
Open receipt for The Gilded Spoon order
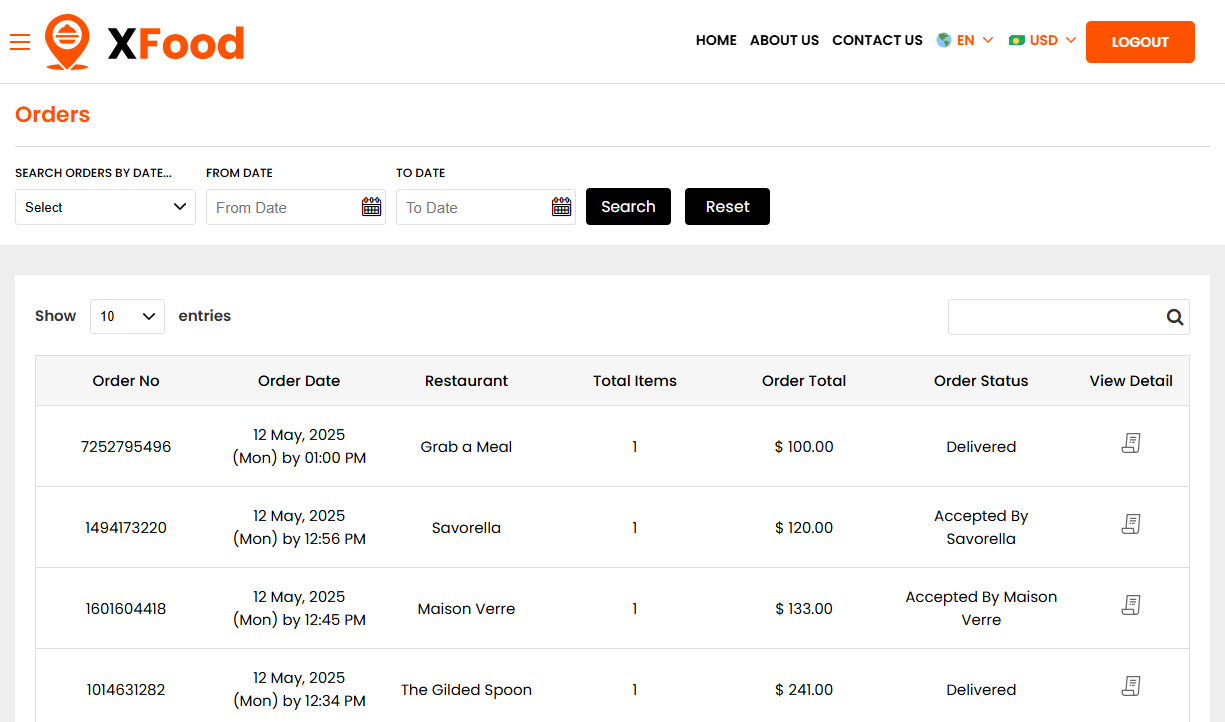[x=1131, y=685]
